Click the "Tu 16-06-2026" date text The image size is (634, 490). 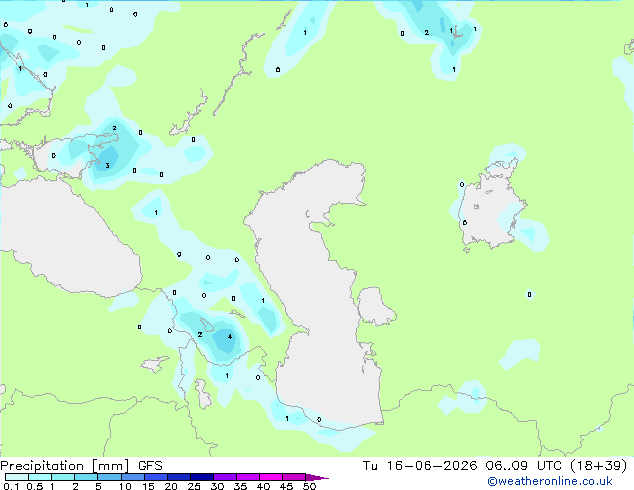click(420, 466)
